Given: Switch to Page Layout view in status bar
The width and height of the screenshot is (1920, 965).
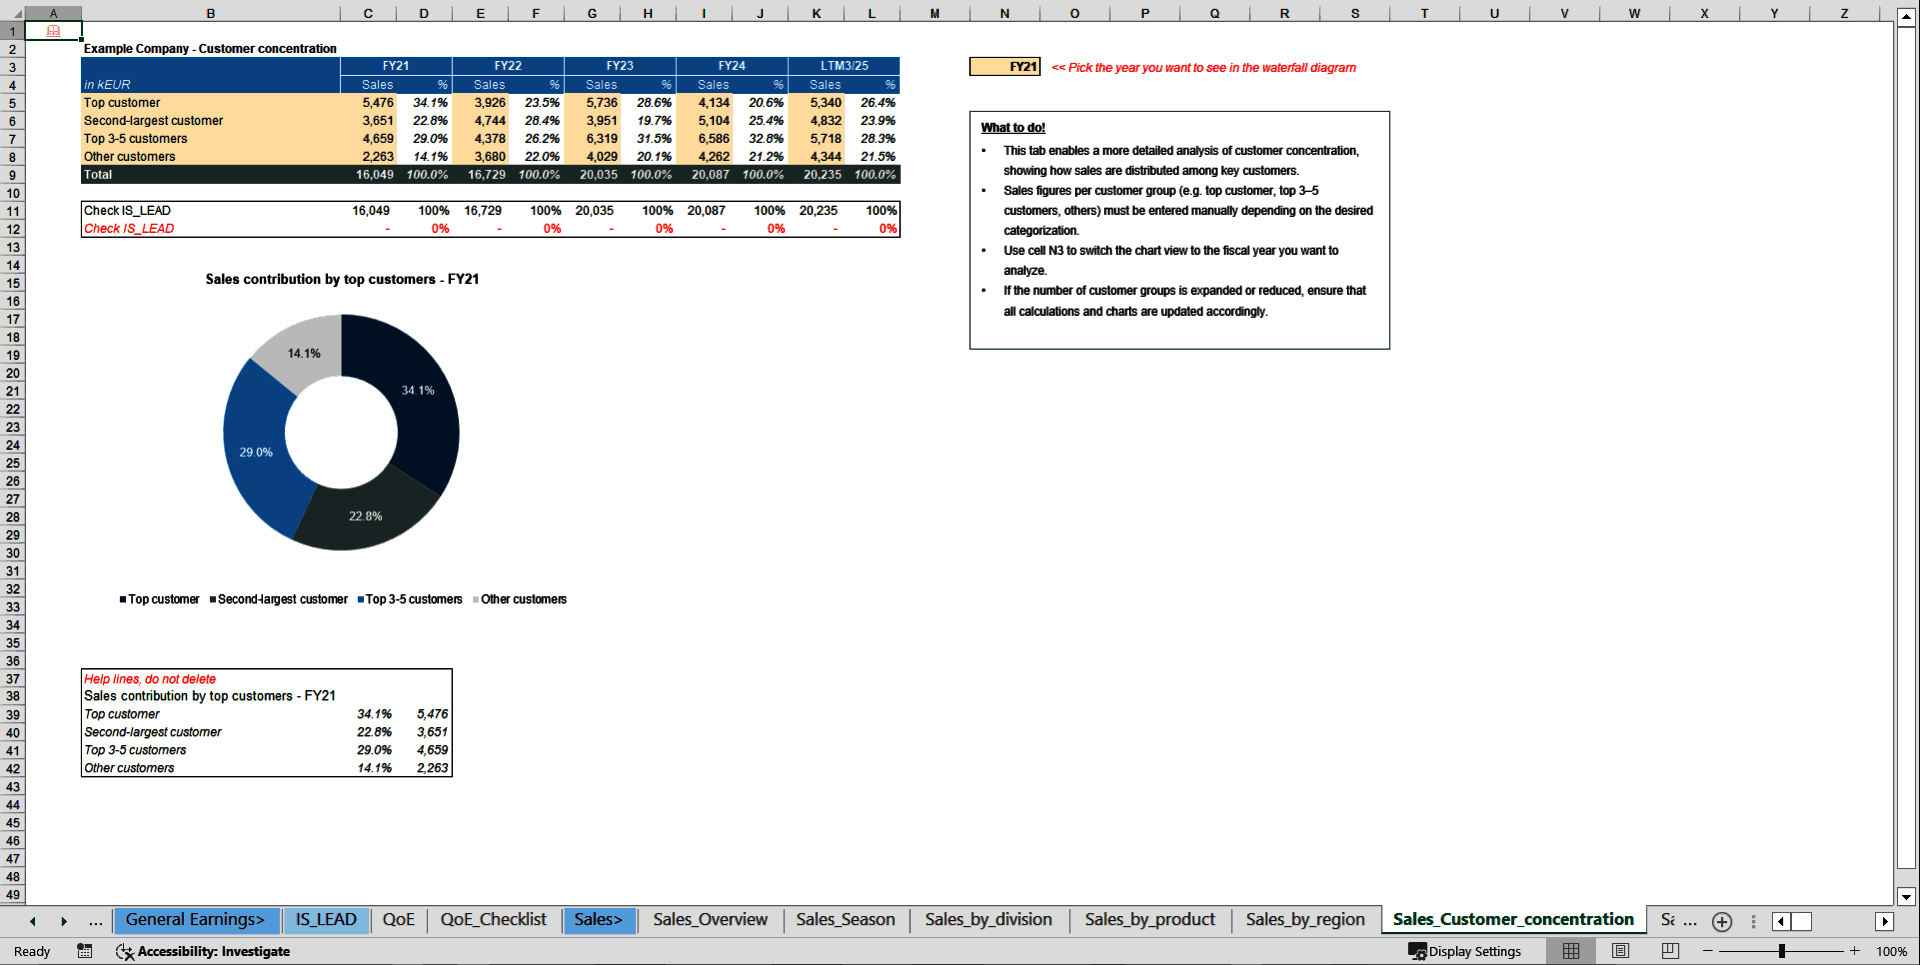Looking at the screenshot, I should (1619, 951).
